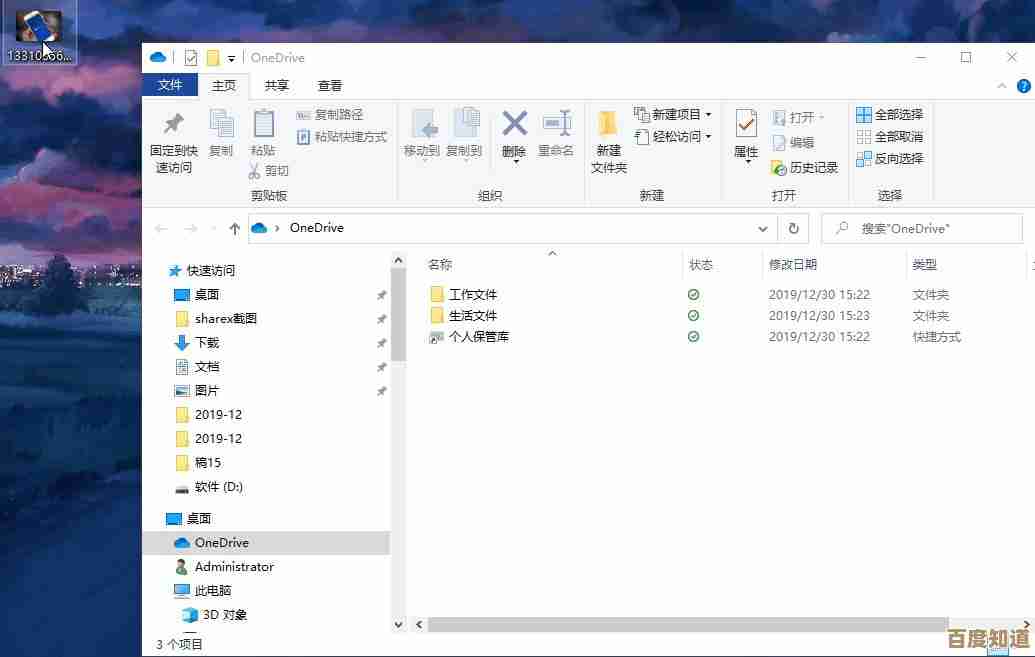This screenshot has width=1035, height=657.
Task: Open the View (查看) ribbon tab
Action: tap(330, 86)
